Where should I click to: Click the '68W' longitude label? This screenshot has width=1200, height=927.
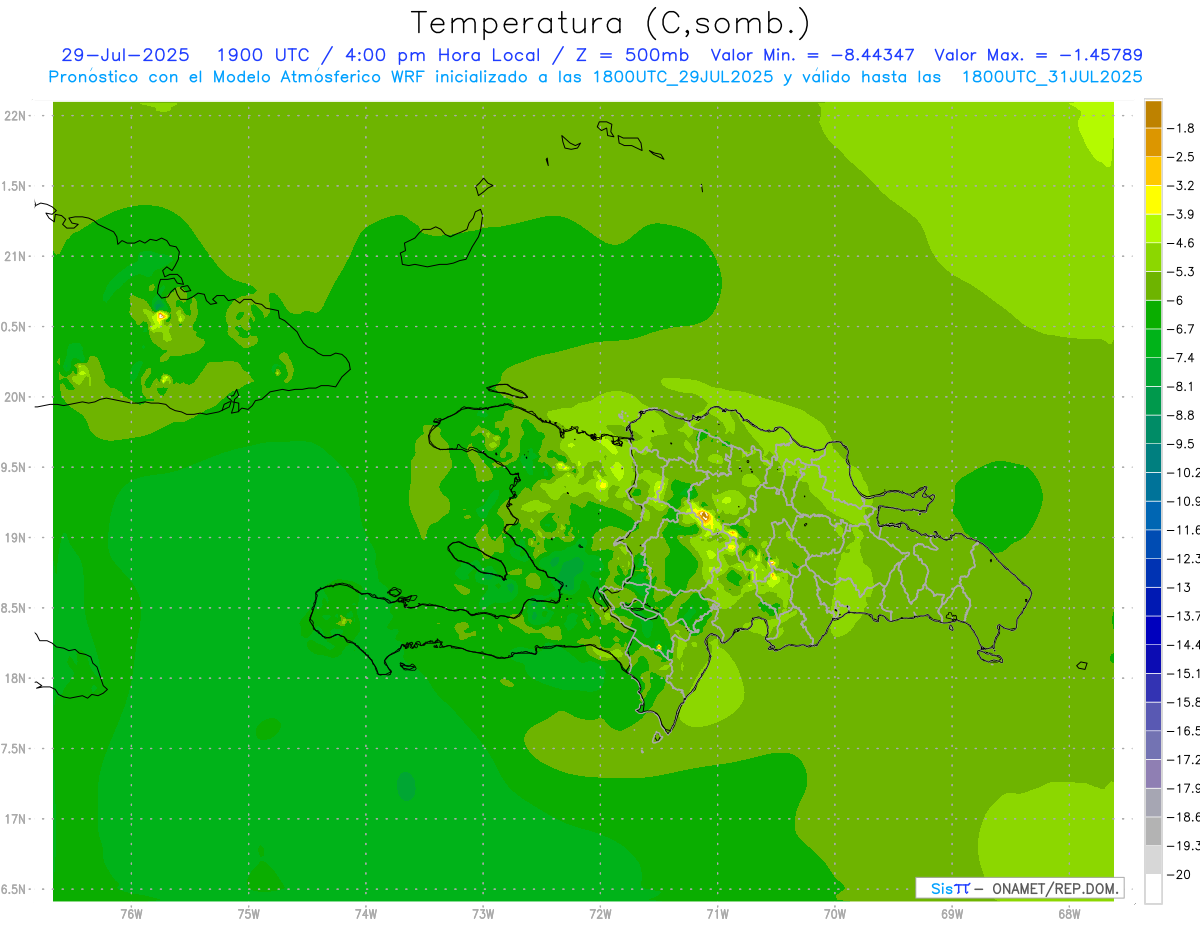tap(1069, 914)
